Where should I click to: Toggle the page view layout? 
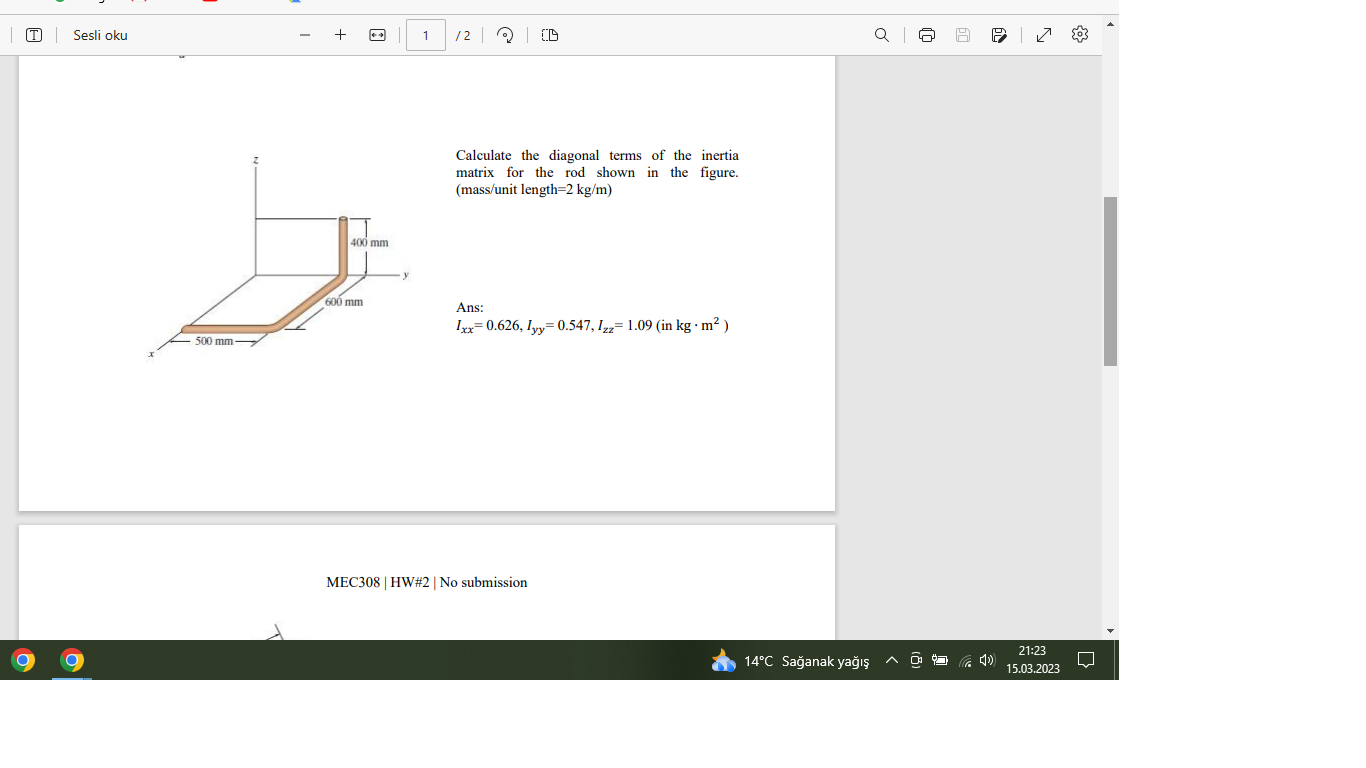pyautogui.click(x=549, y=34)
